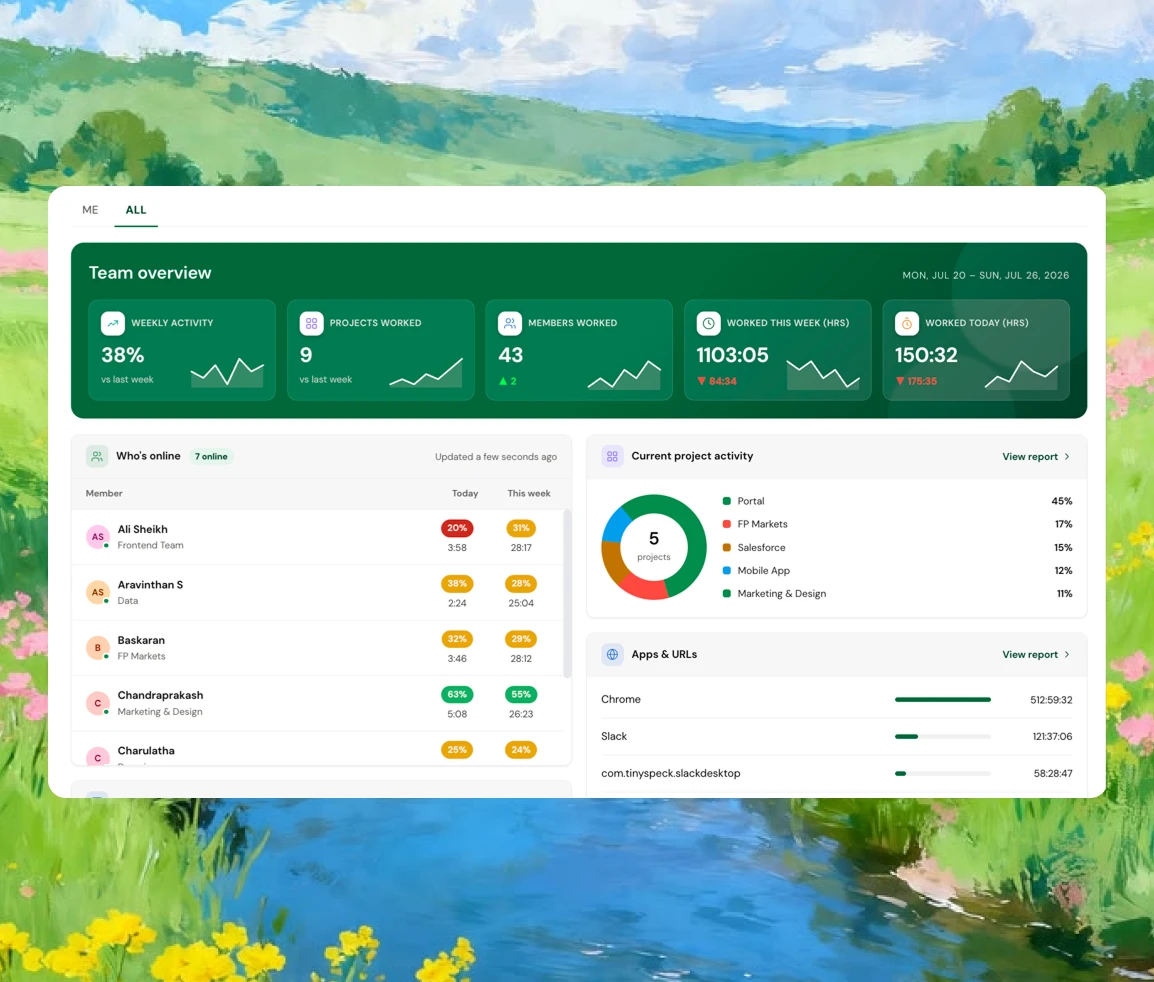Open Ali Sheikh's avatar
Image resolution: width=1154 pixels, height=982 pixels.
click(98, 537)
